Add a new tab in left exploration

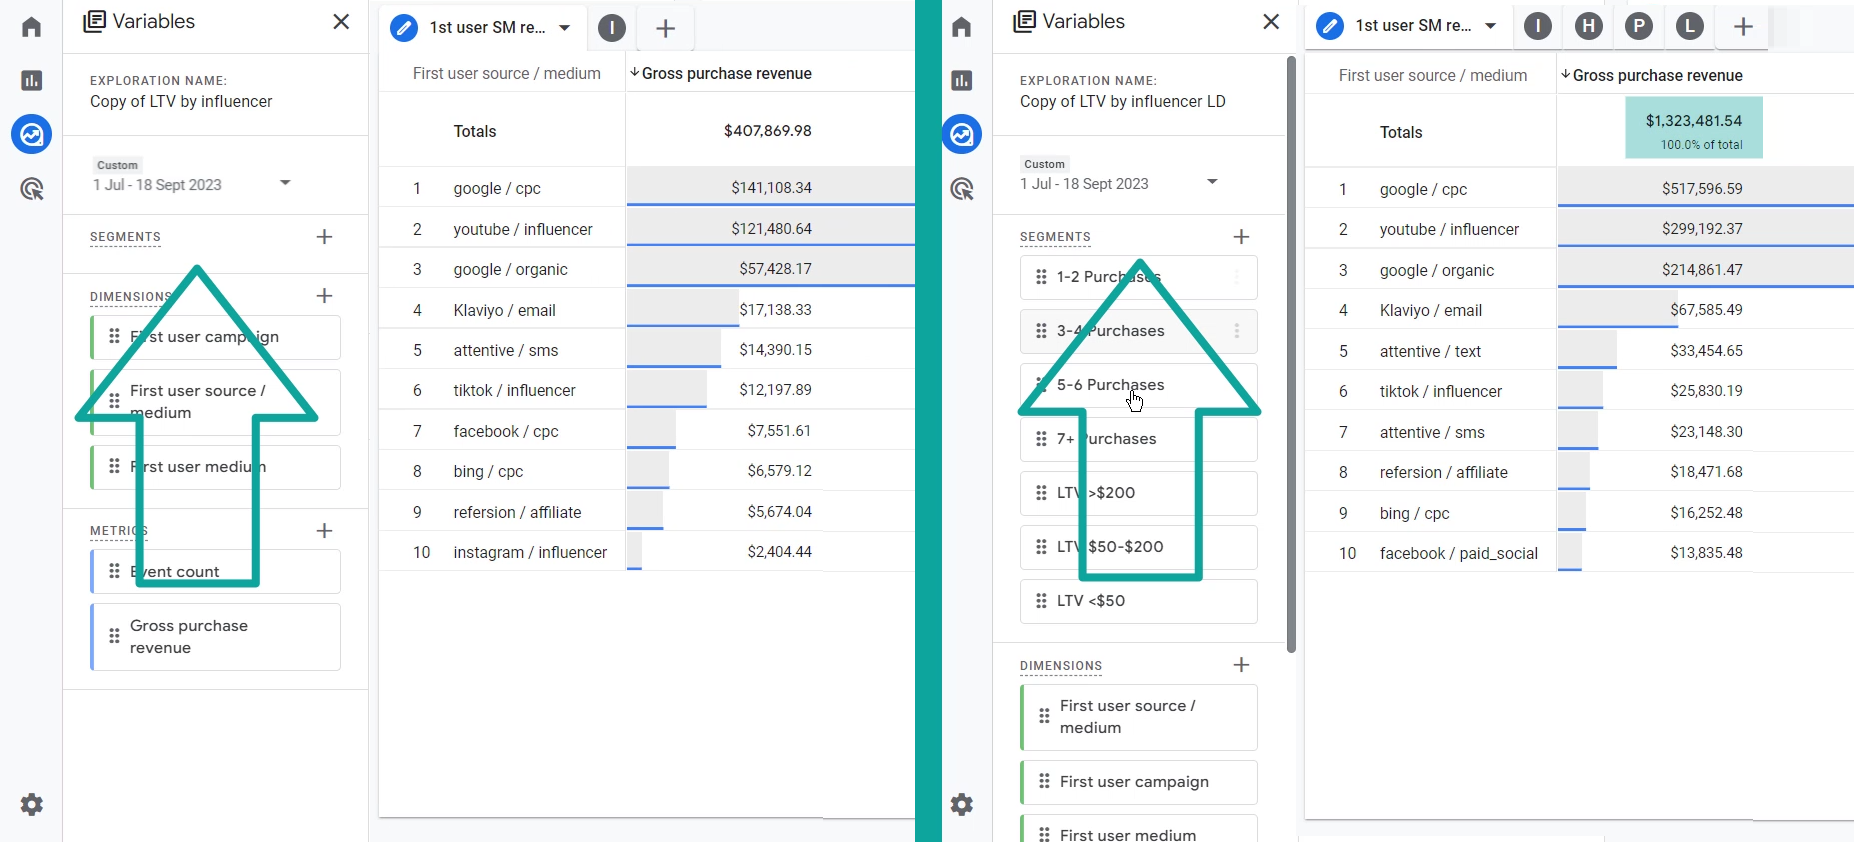click(666, 28)
